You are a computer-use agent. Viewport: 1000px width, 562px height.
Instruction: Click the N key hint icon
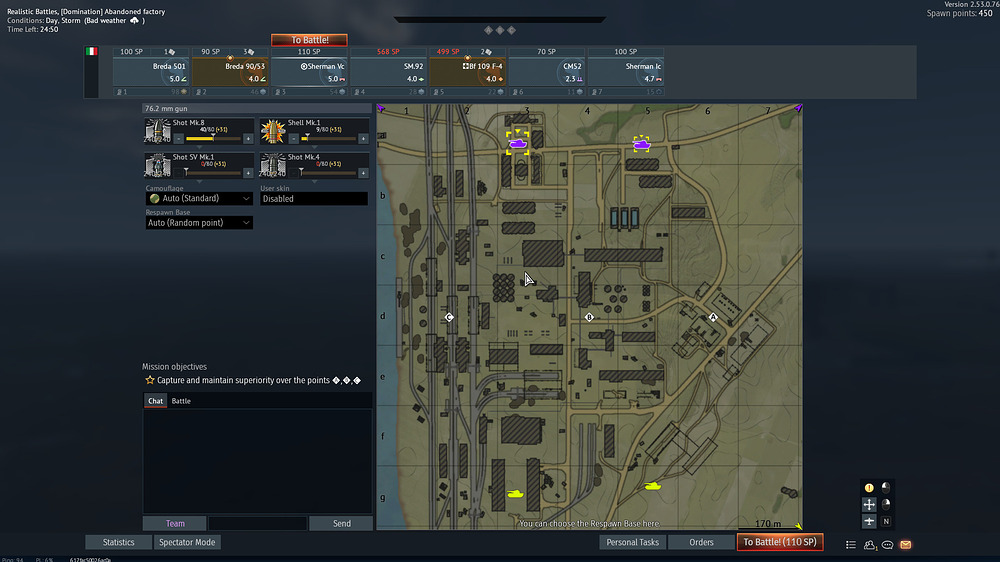point(886,521)
